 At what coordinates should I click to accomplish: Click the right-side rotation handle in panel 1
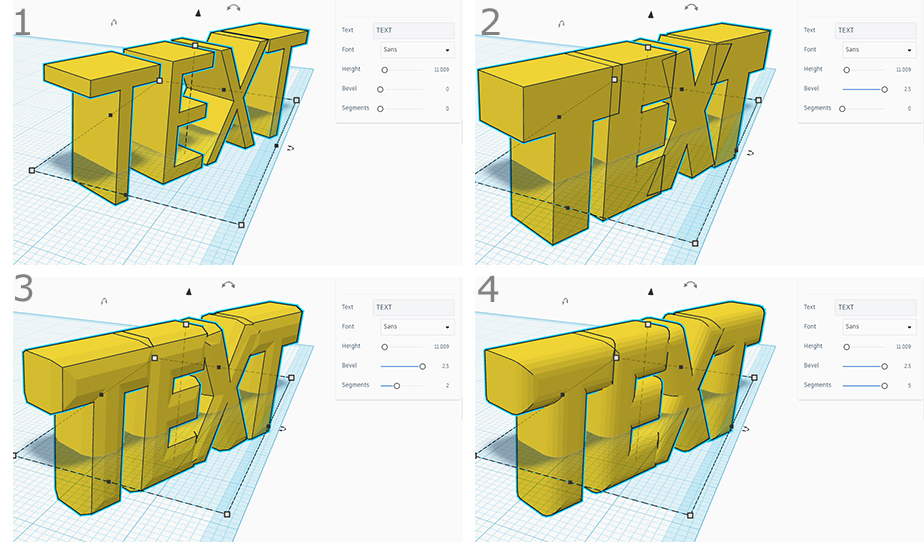click(x=290, y=147)
